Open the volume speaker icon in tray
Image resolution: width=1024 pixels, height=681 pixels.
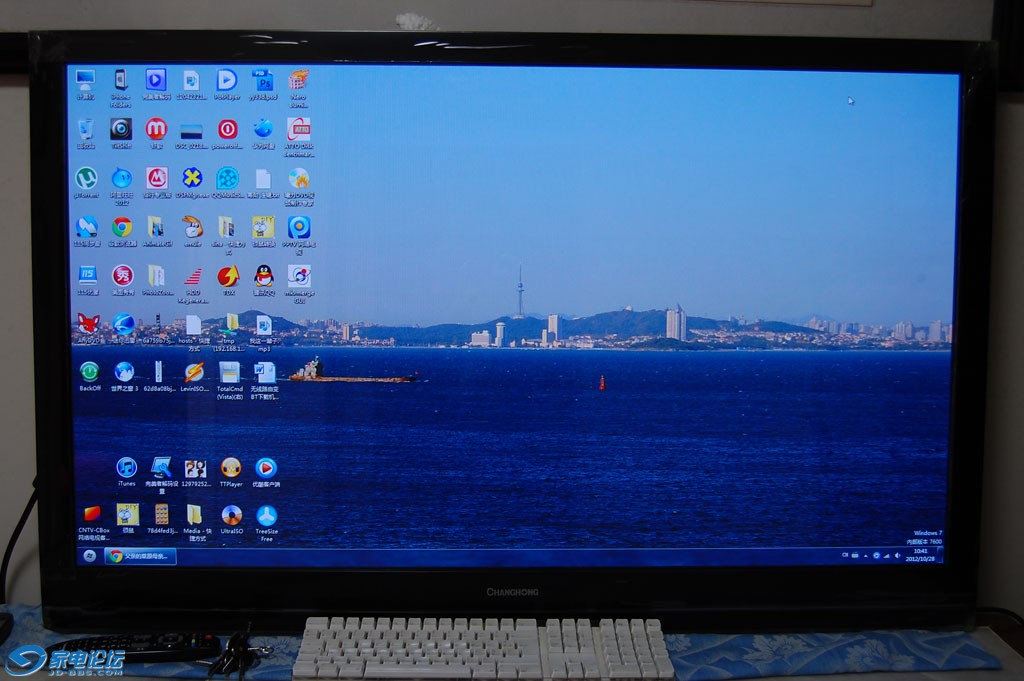(898, 555)
